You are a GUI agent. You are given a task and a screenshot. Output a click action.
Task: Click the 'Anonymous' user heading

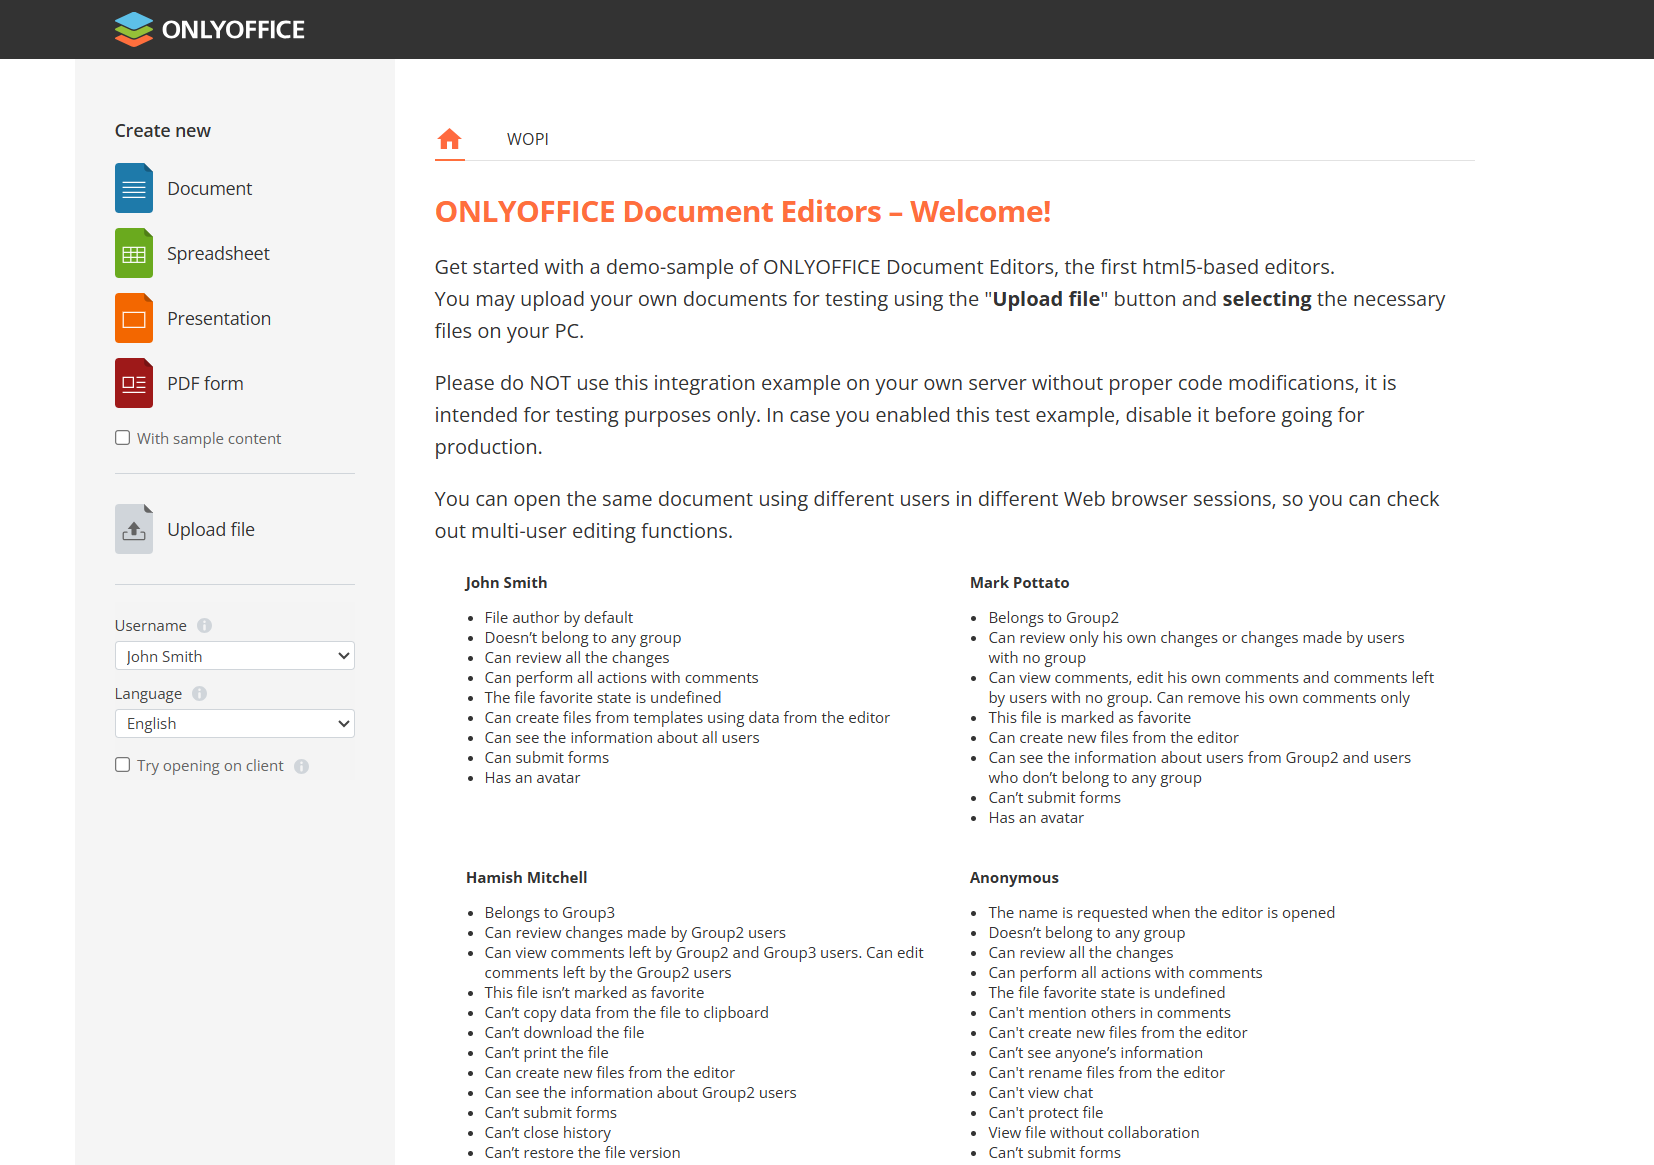[x=1014, y=877]
